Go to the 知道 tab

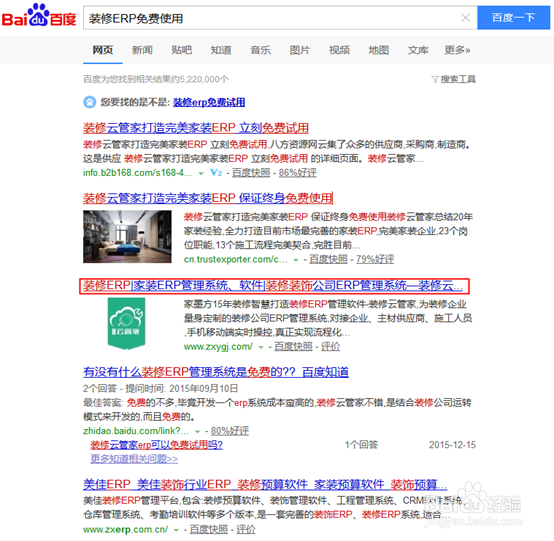221,50
